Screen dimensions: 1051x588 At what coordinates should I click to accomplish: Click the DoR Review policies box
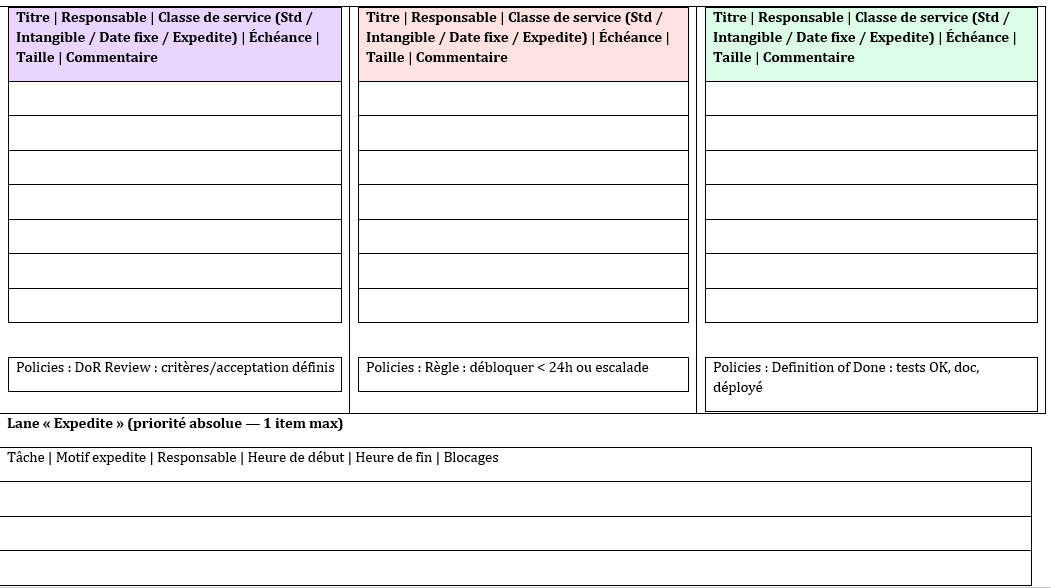coord(175,374)
